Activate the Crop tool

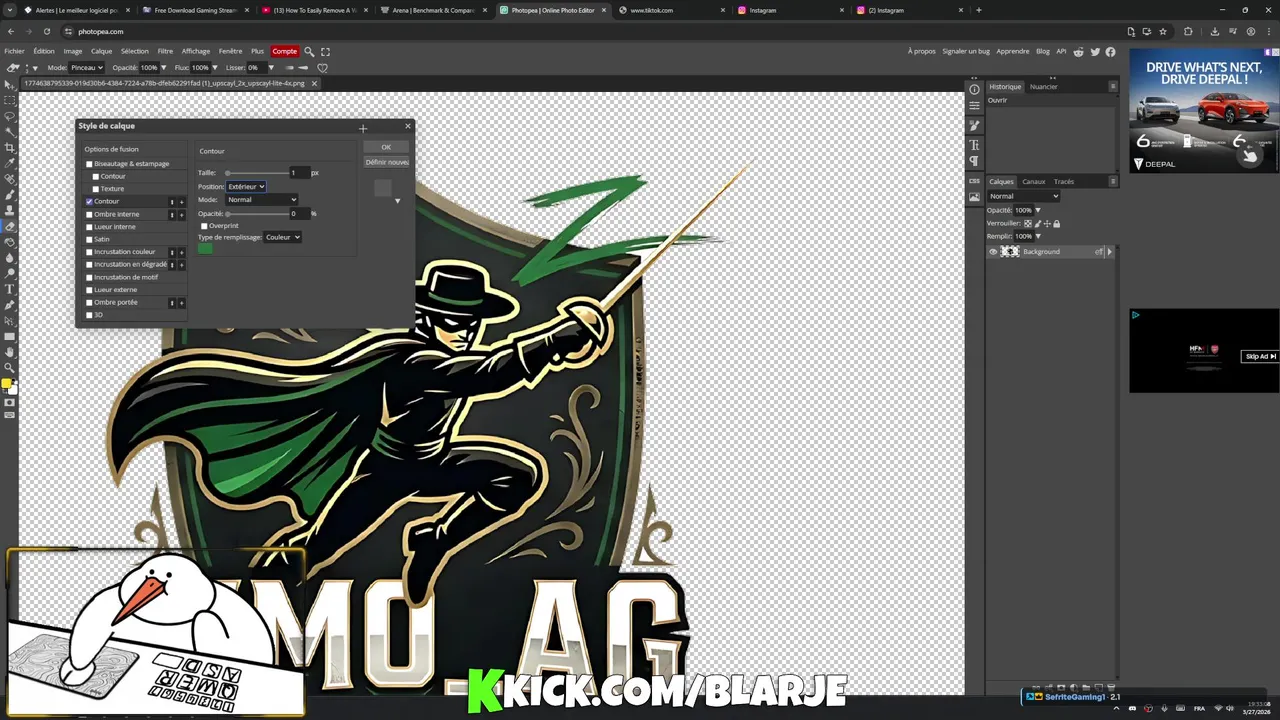tap(10, 147)
